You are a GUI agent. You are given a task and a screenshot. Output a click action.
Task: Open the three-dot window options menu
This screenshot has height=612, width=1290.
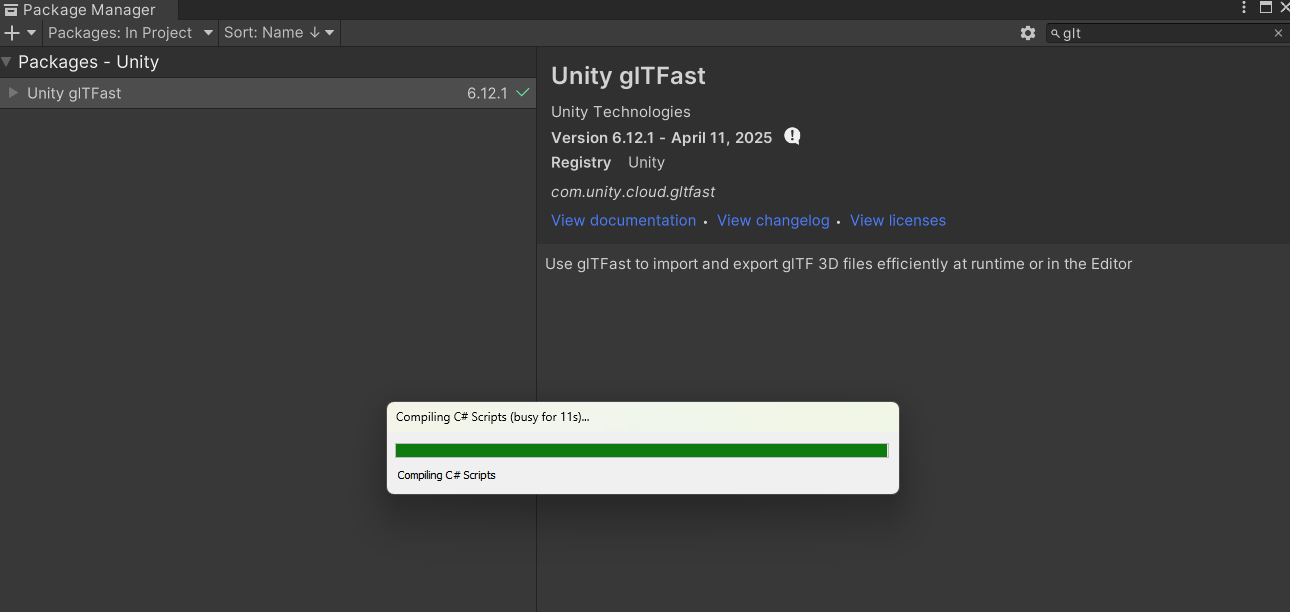point(1244,8)
